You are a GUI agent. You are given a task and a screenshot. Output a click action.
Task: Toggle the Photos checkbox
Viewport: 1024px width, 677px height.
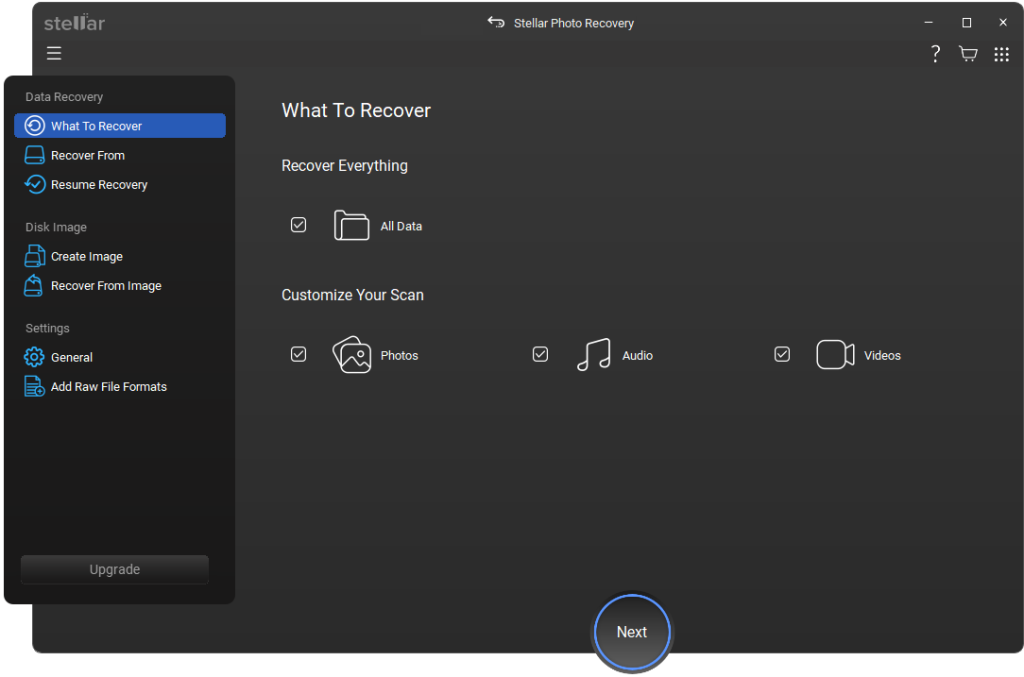[298, 354]
